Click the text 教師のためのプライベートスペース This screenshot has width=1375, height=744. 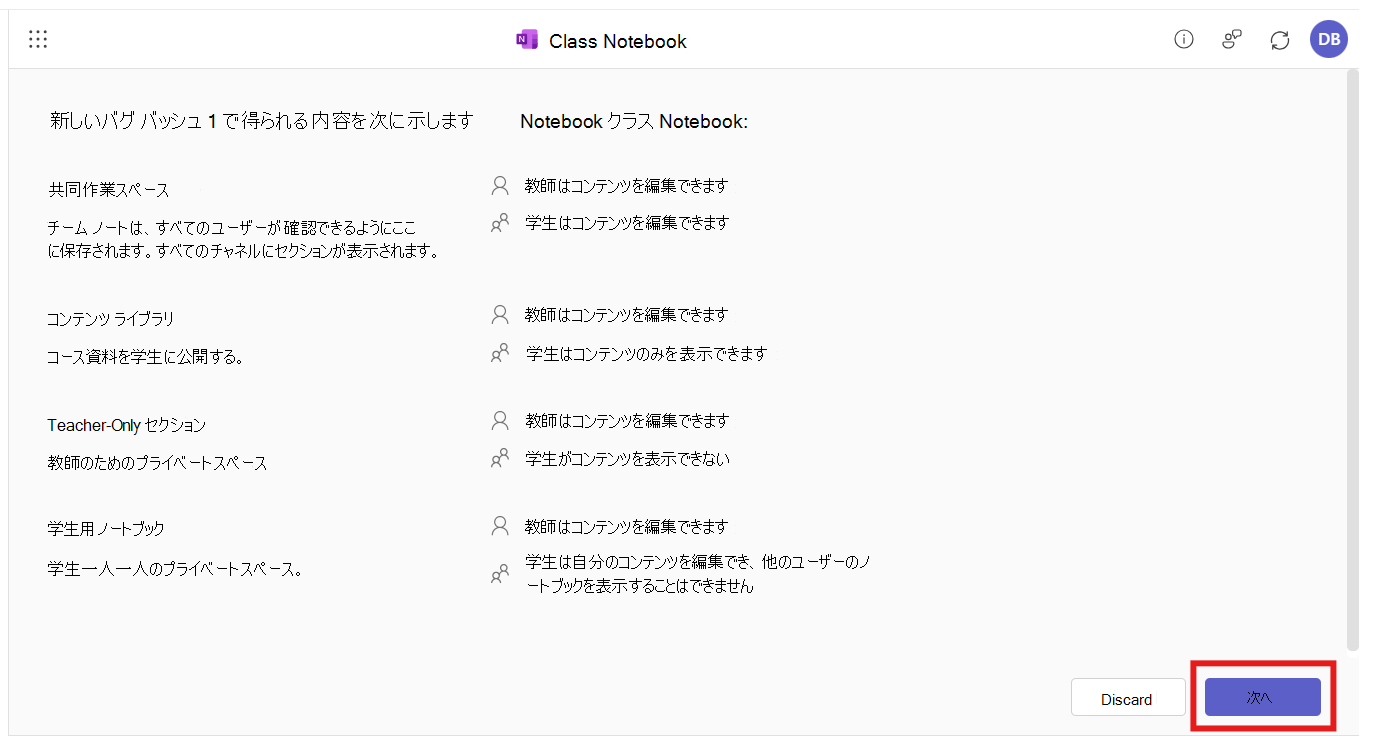tap(157, 463)
